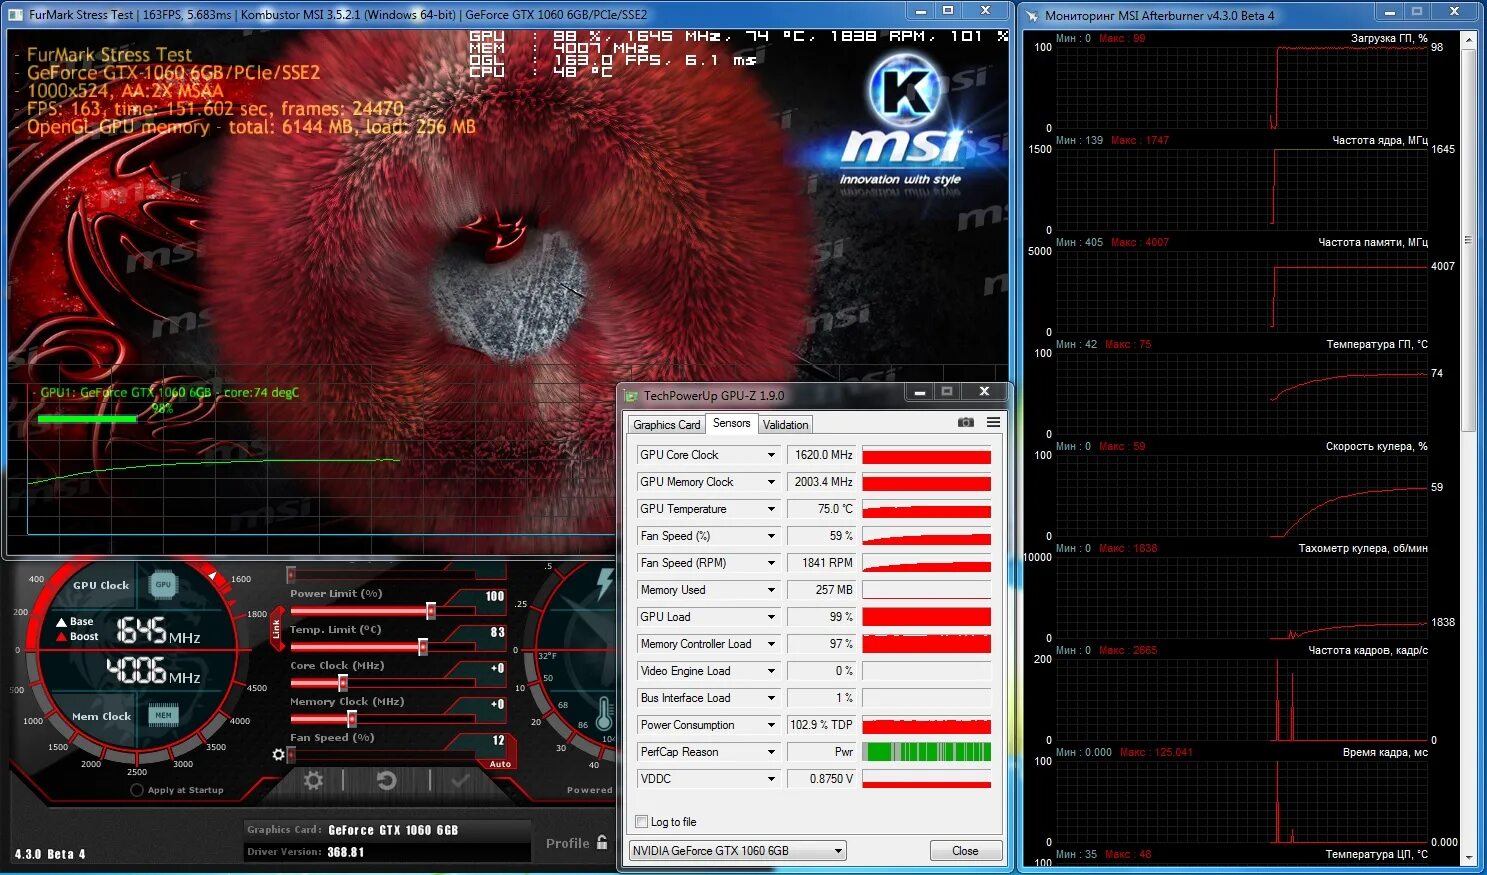Expand GPU Load sensor dropdown
Viewport: 1487px width, 875px height.
click(771, 617)
